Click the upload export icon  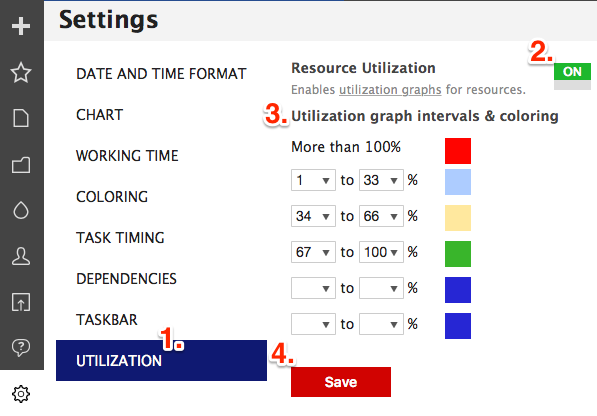[x=21, y=302]
